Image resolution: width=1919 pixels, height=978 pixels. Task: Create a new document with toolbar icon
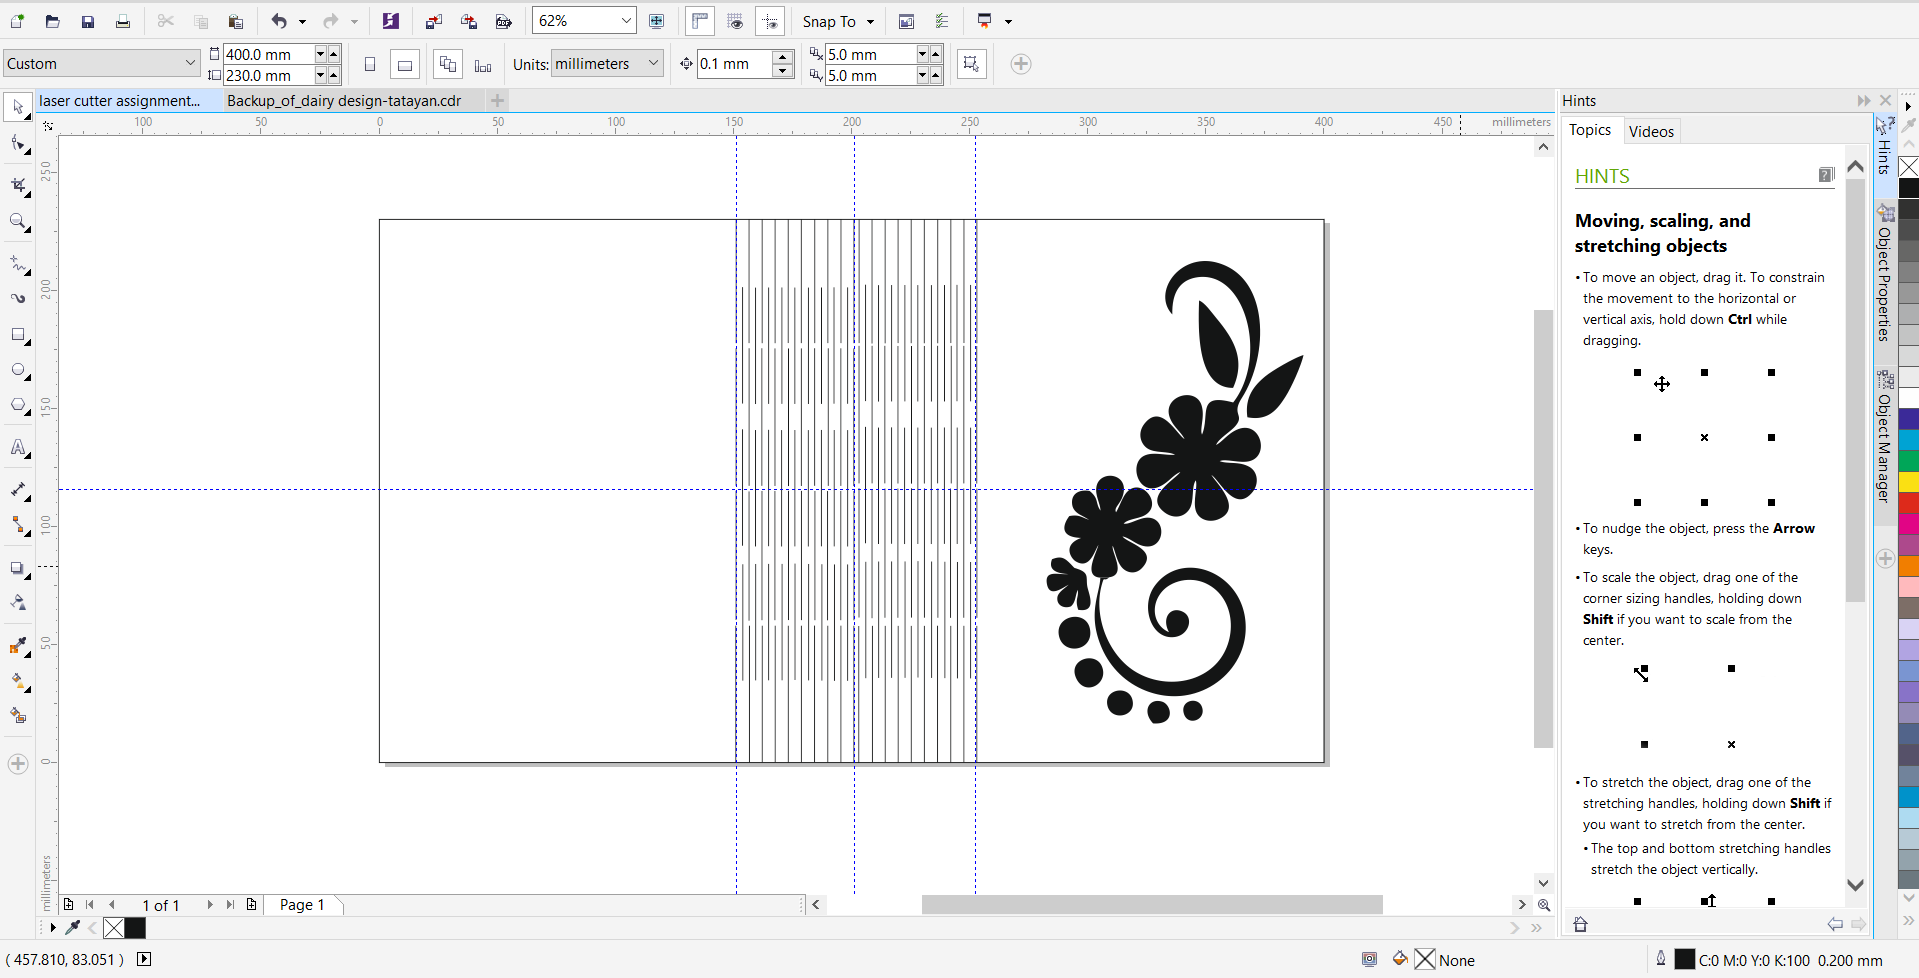[x=18, y=21]
